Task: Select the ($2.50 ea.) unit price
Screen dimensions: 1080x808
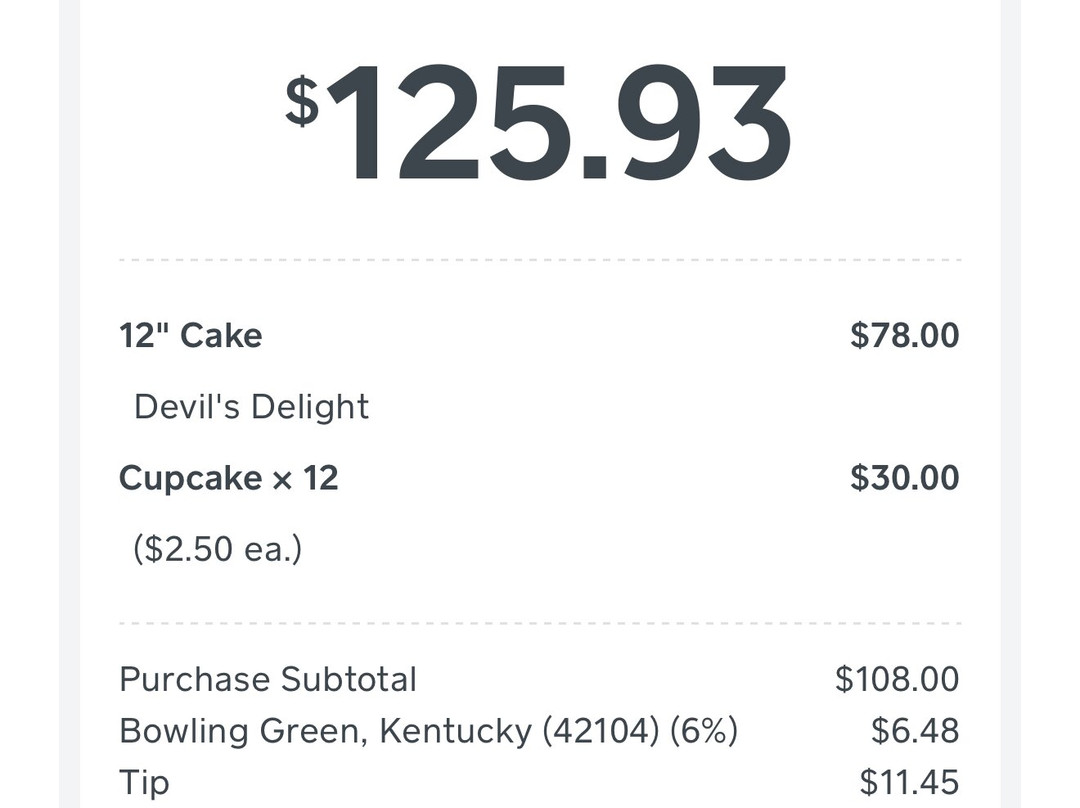Action: (x=218, y=550)
